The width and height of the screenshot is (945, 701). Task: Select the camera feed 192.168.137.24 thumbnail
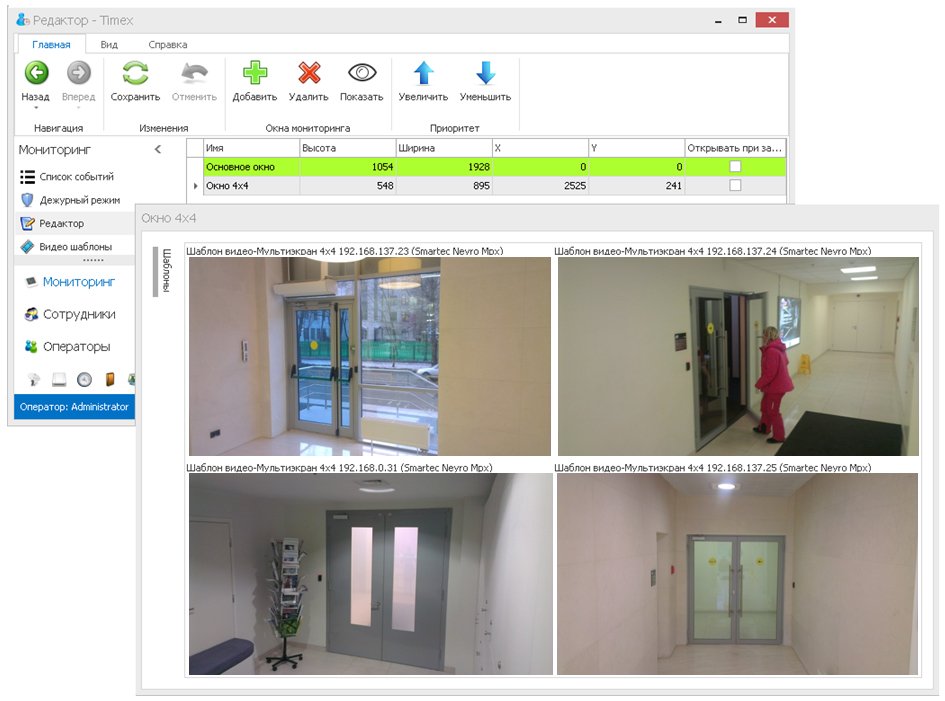[x=737, y=356]
